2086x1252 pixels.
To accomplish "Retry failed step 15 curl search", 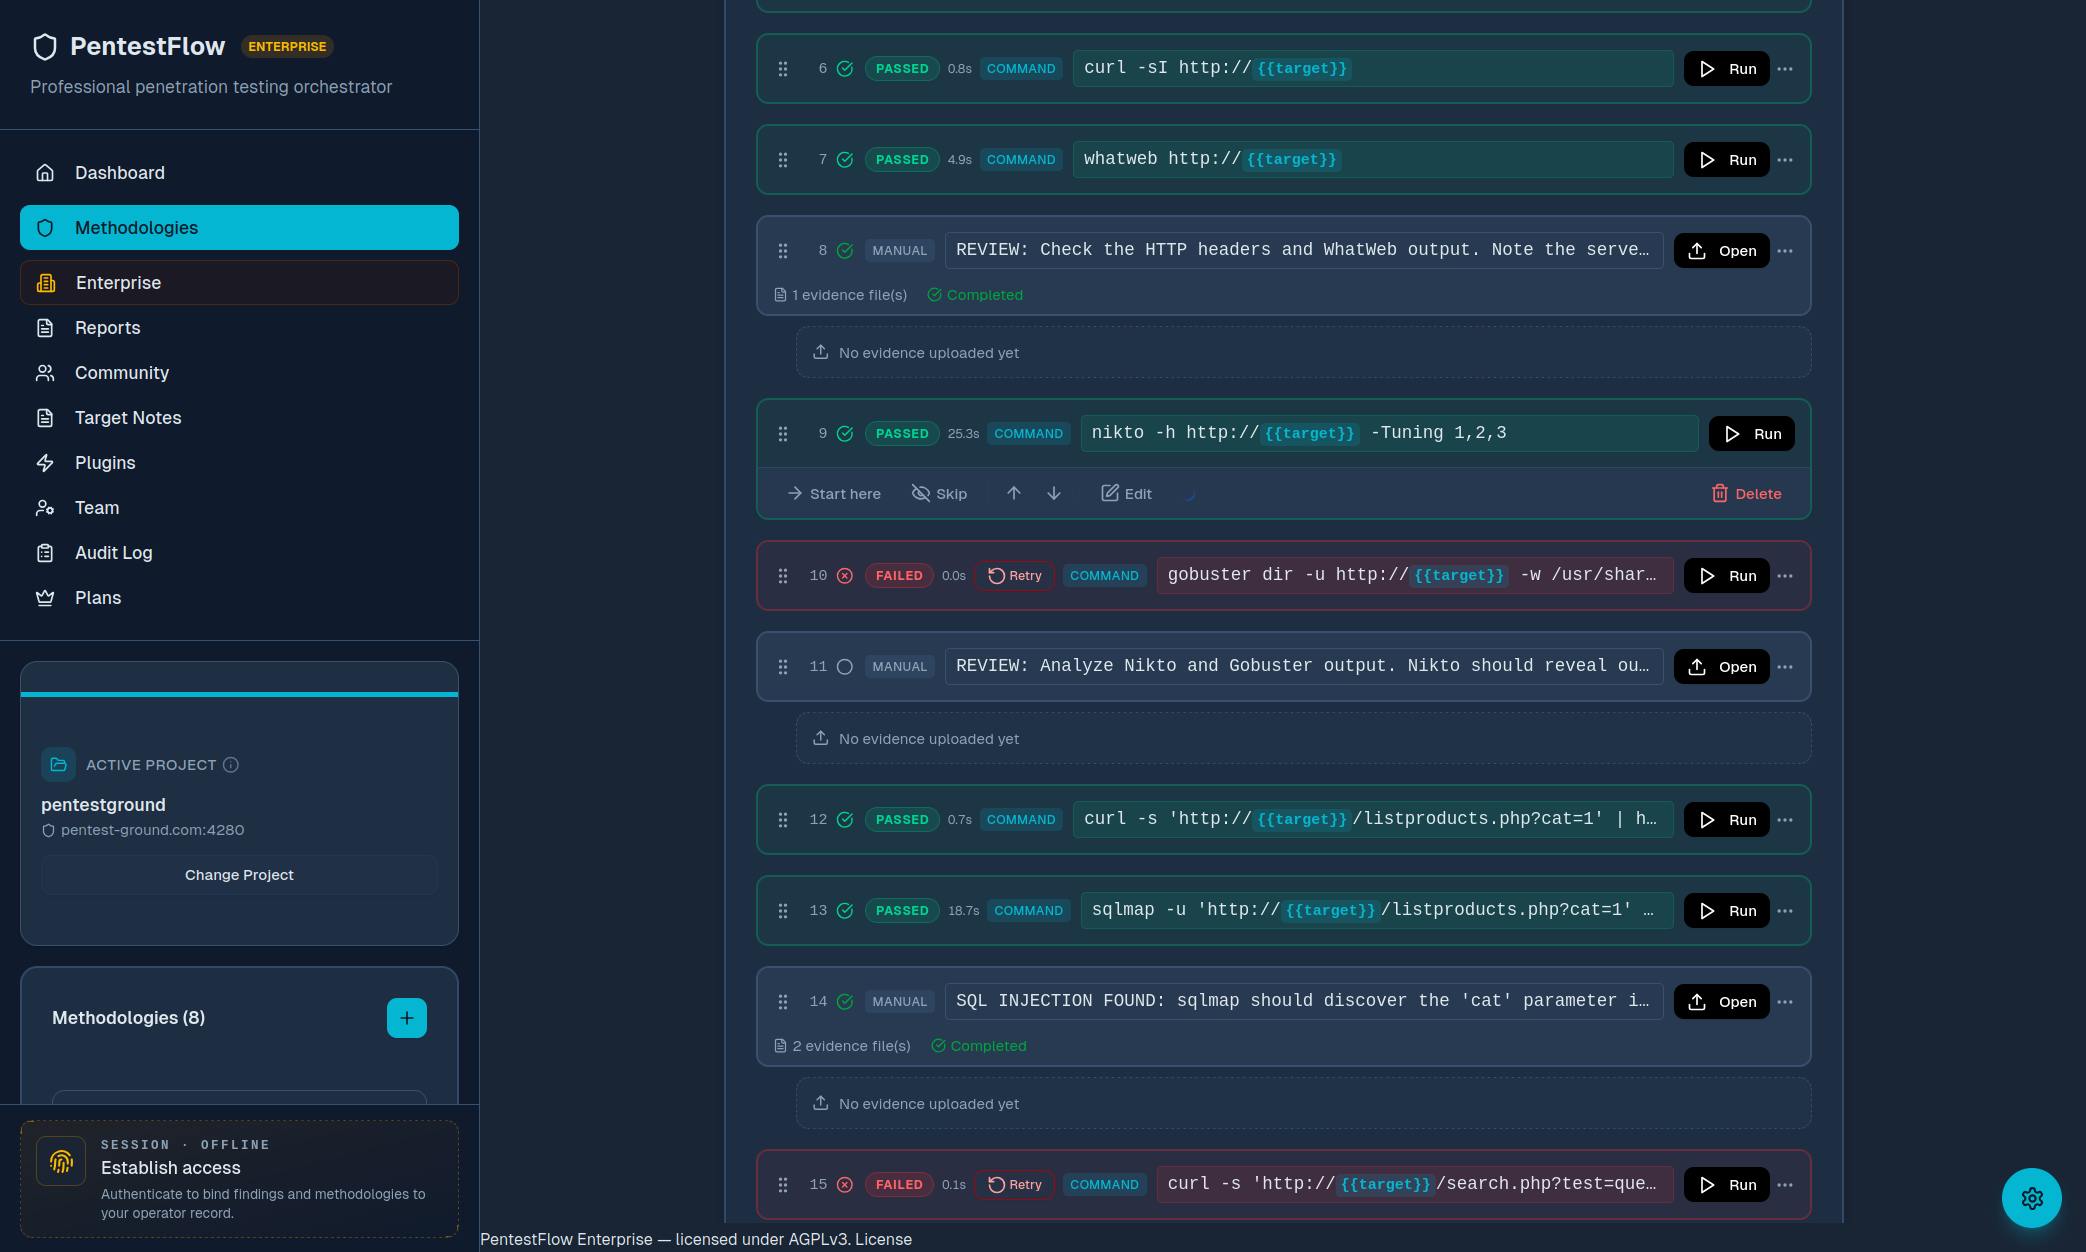I will point(1015,1185).
